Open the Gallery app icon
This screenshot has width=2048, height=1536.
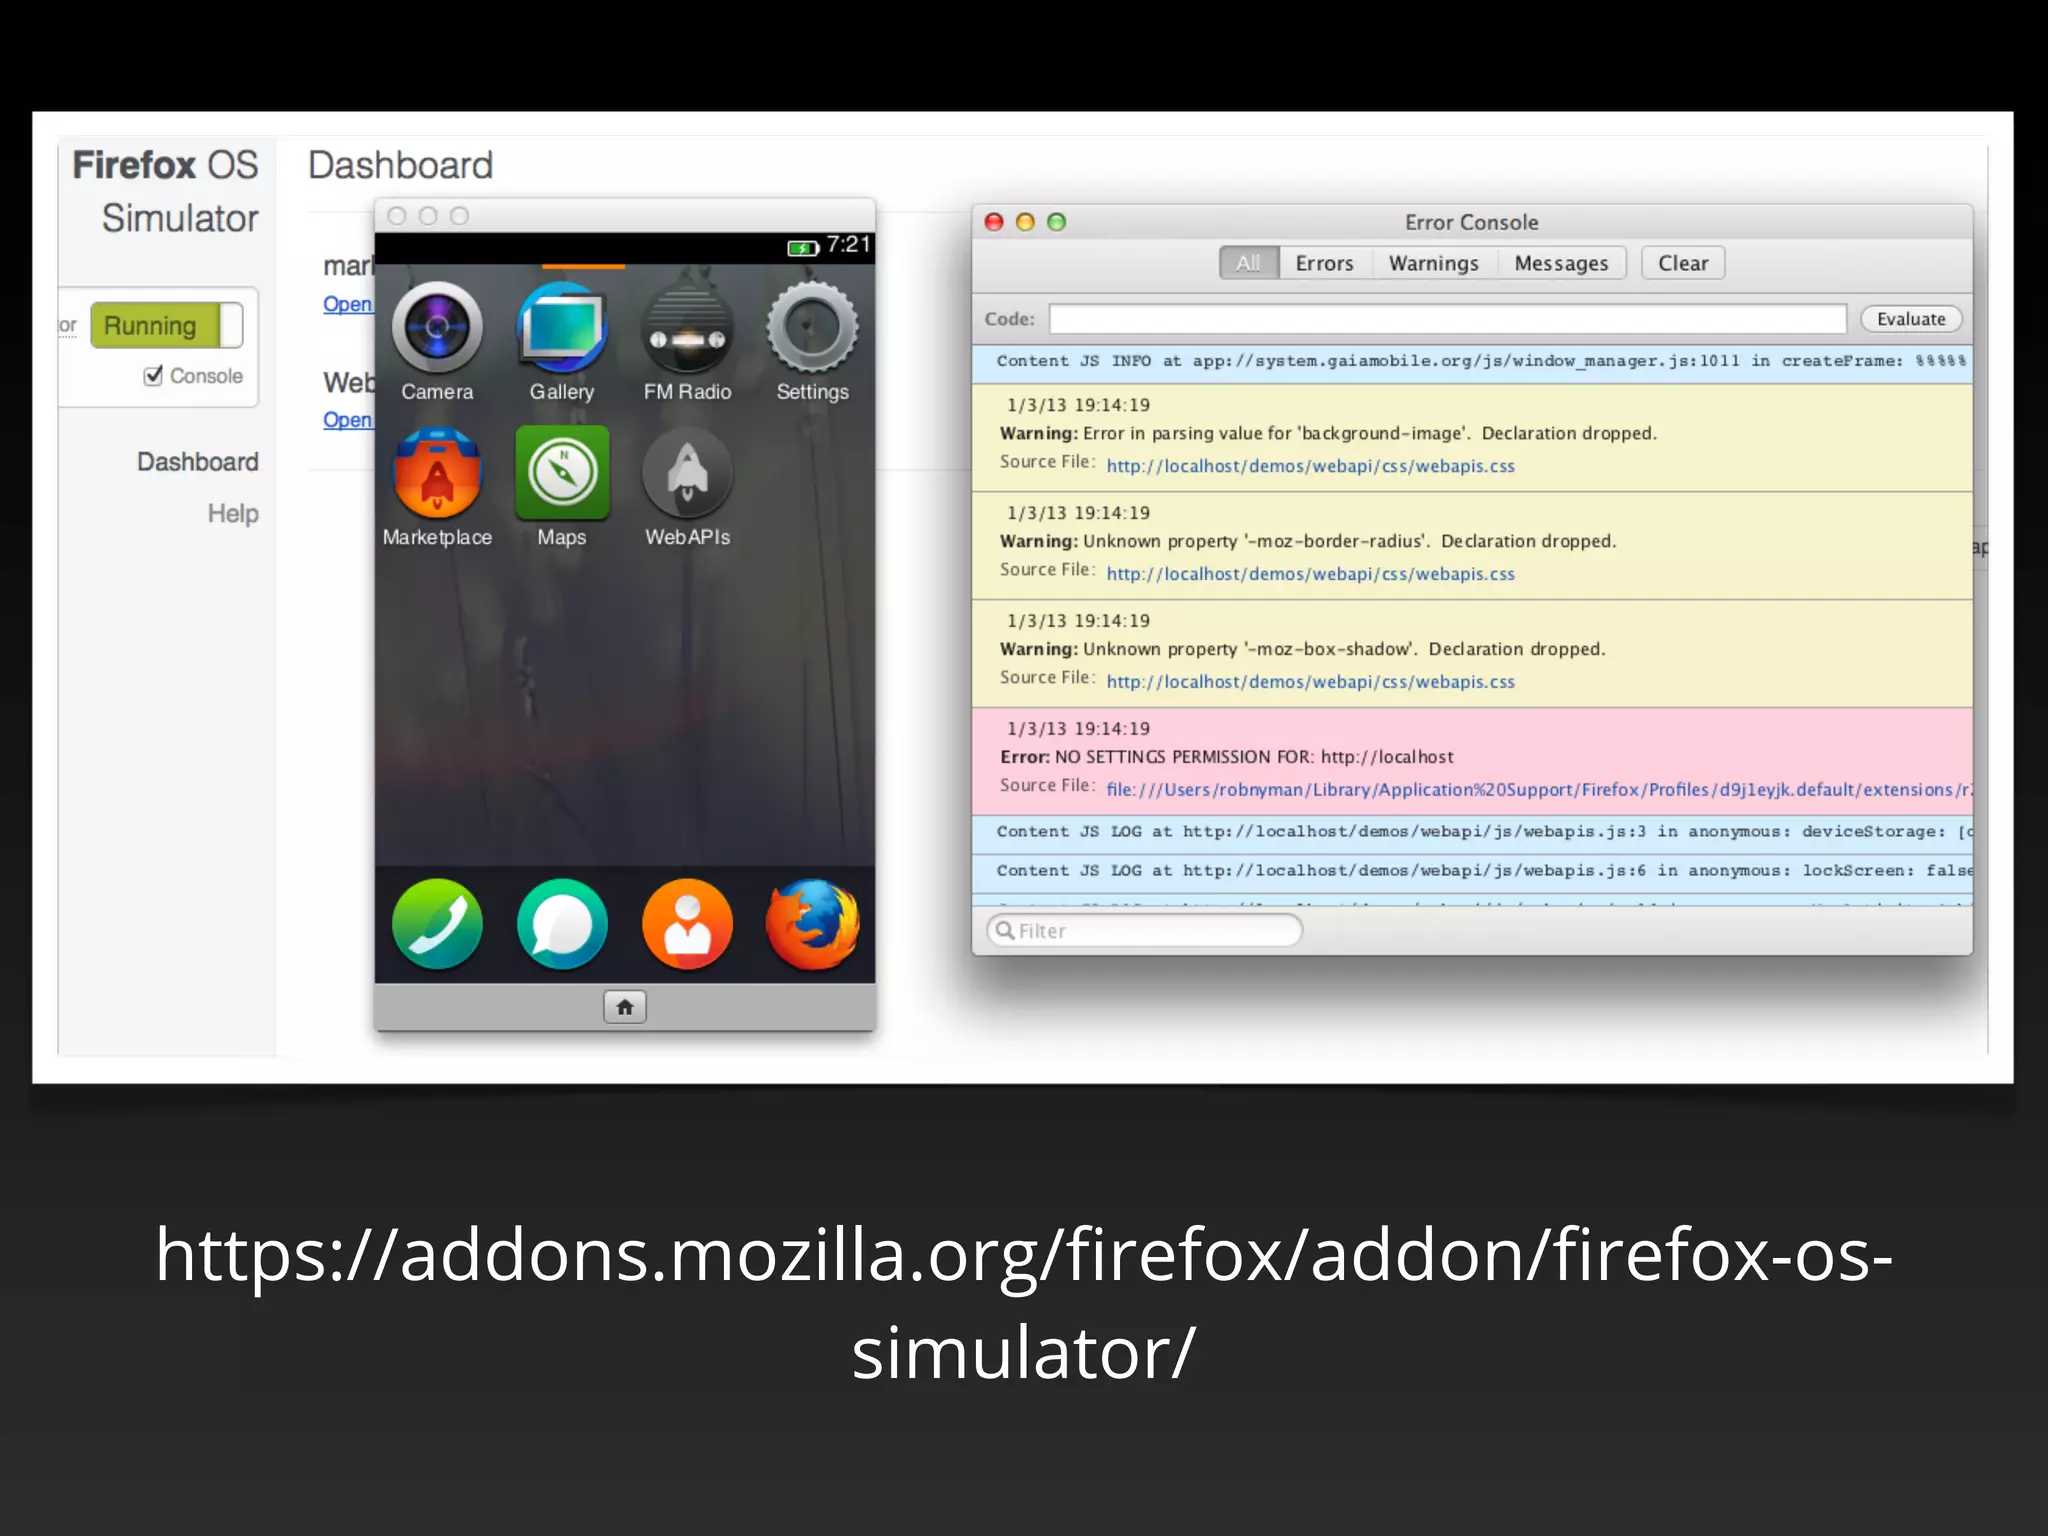pos(562,328)
